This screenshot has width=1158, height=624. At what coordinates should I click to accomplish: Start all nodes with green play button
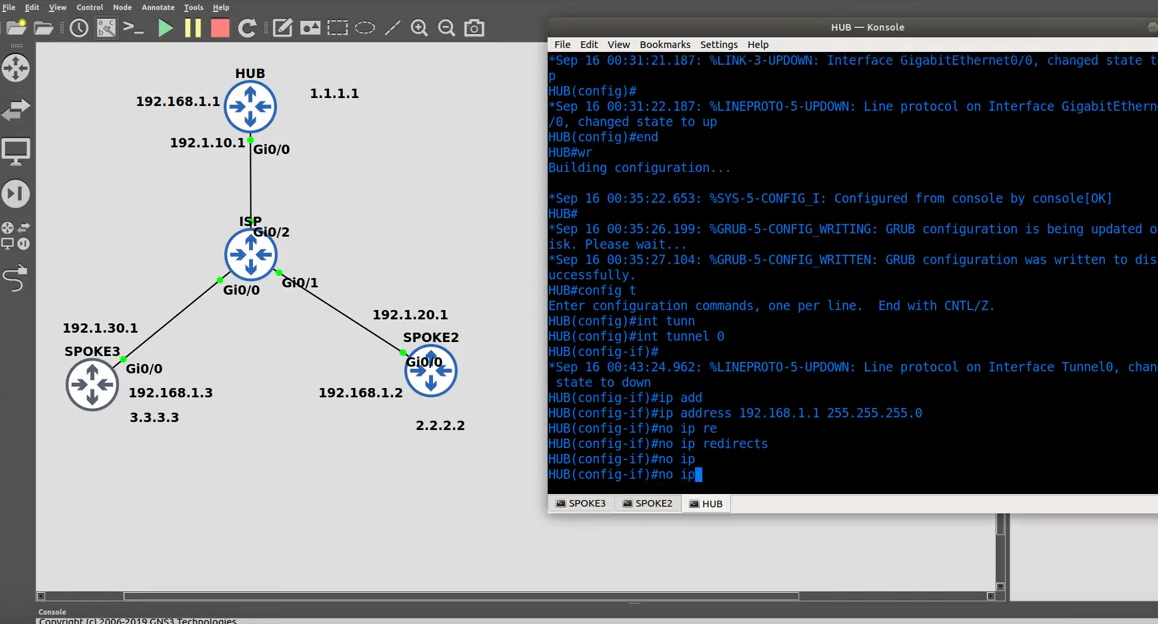(x=166, y=28)
